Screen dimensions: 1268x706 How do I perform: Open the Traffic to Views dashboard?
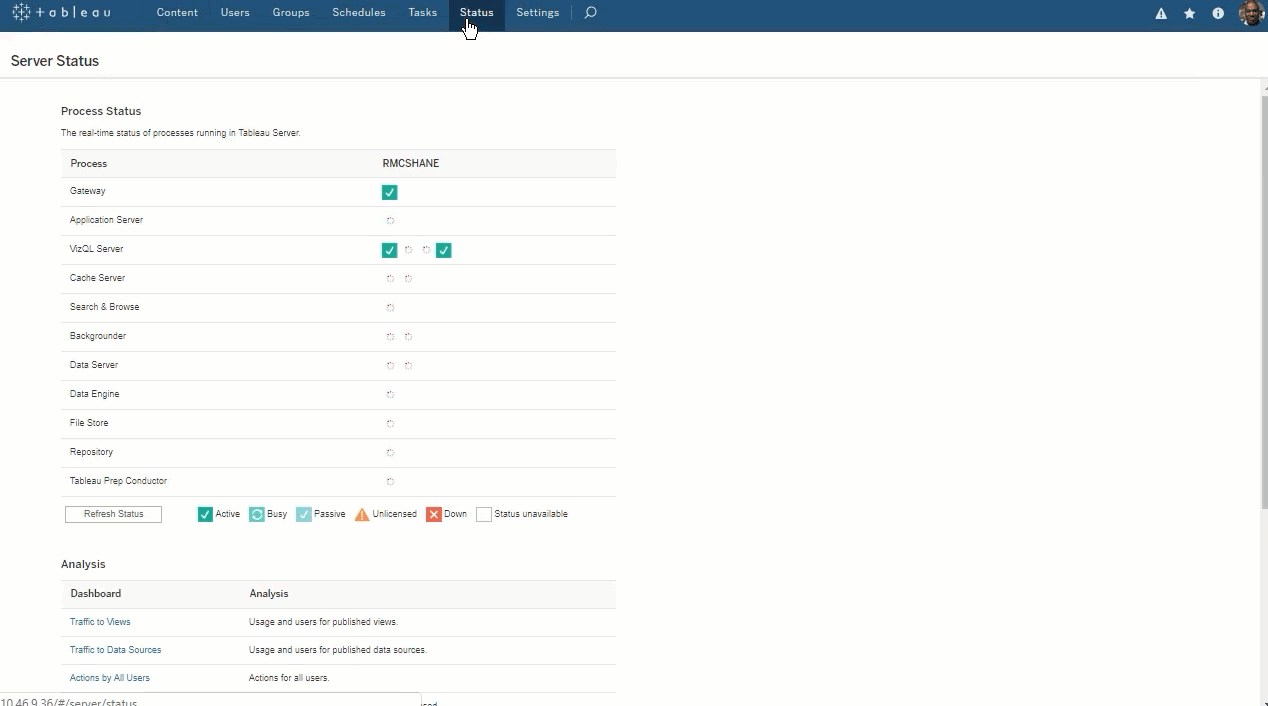(100, 622)
